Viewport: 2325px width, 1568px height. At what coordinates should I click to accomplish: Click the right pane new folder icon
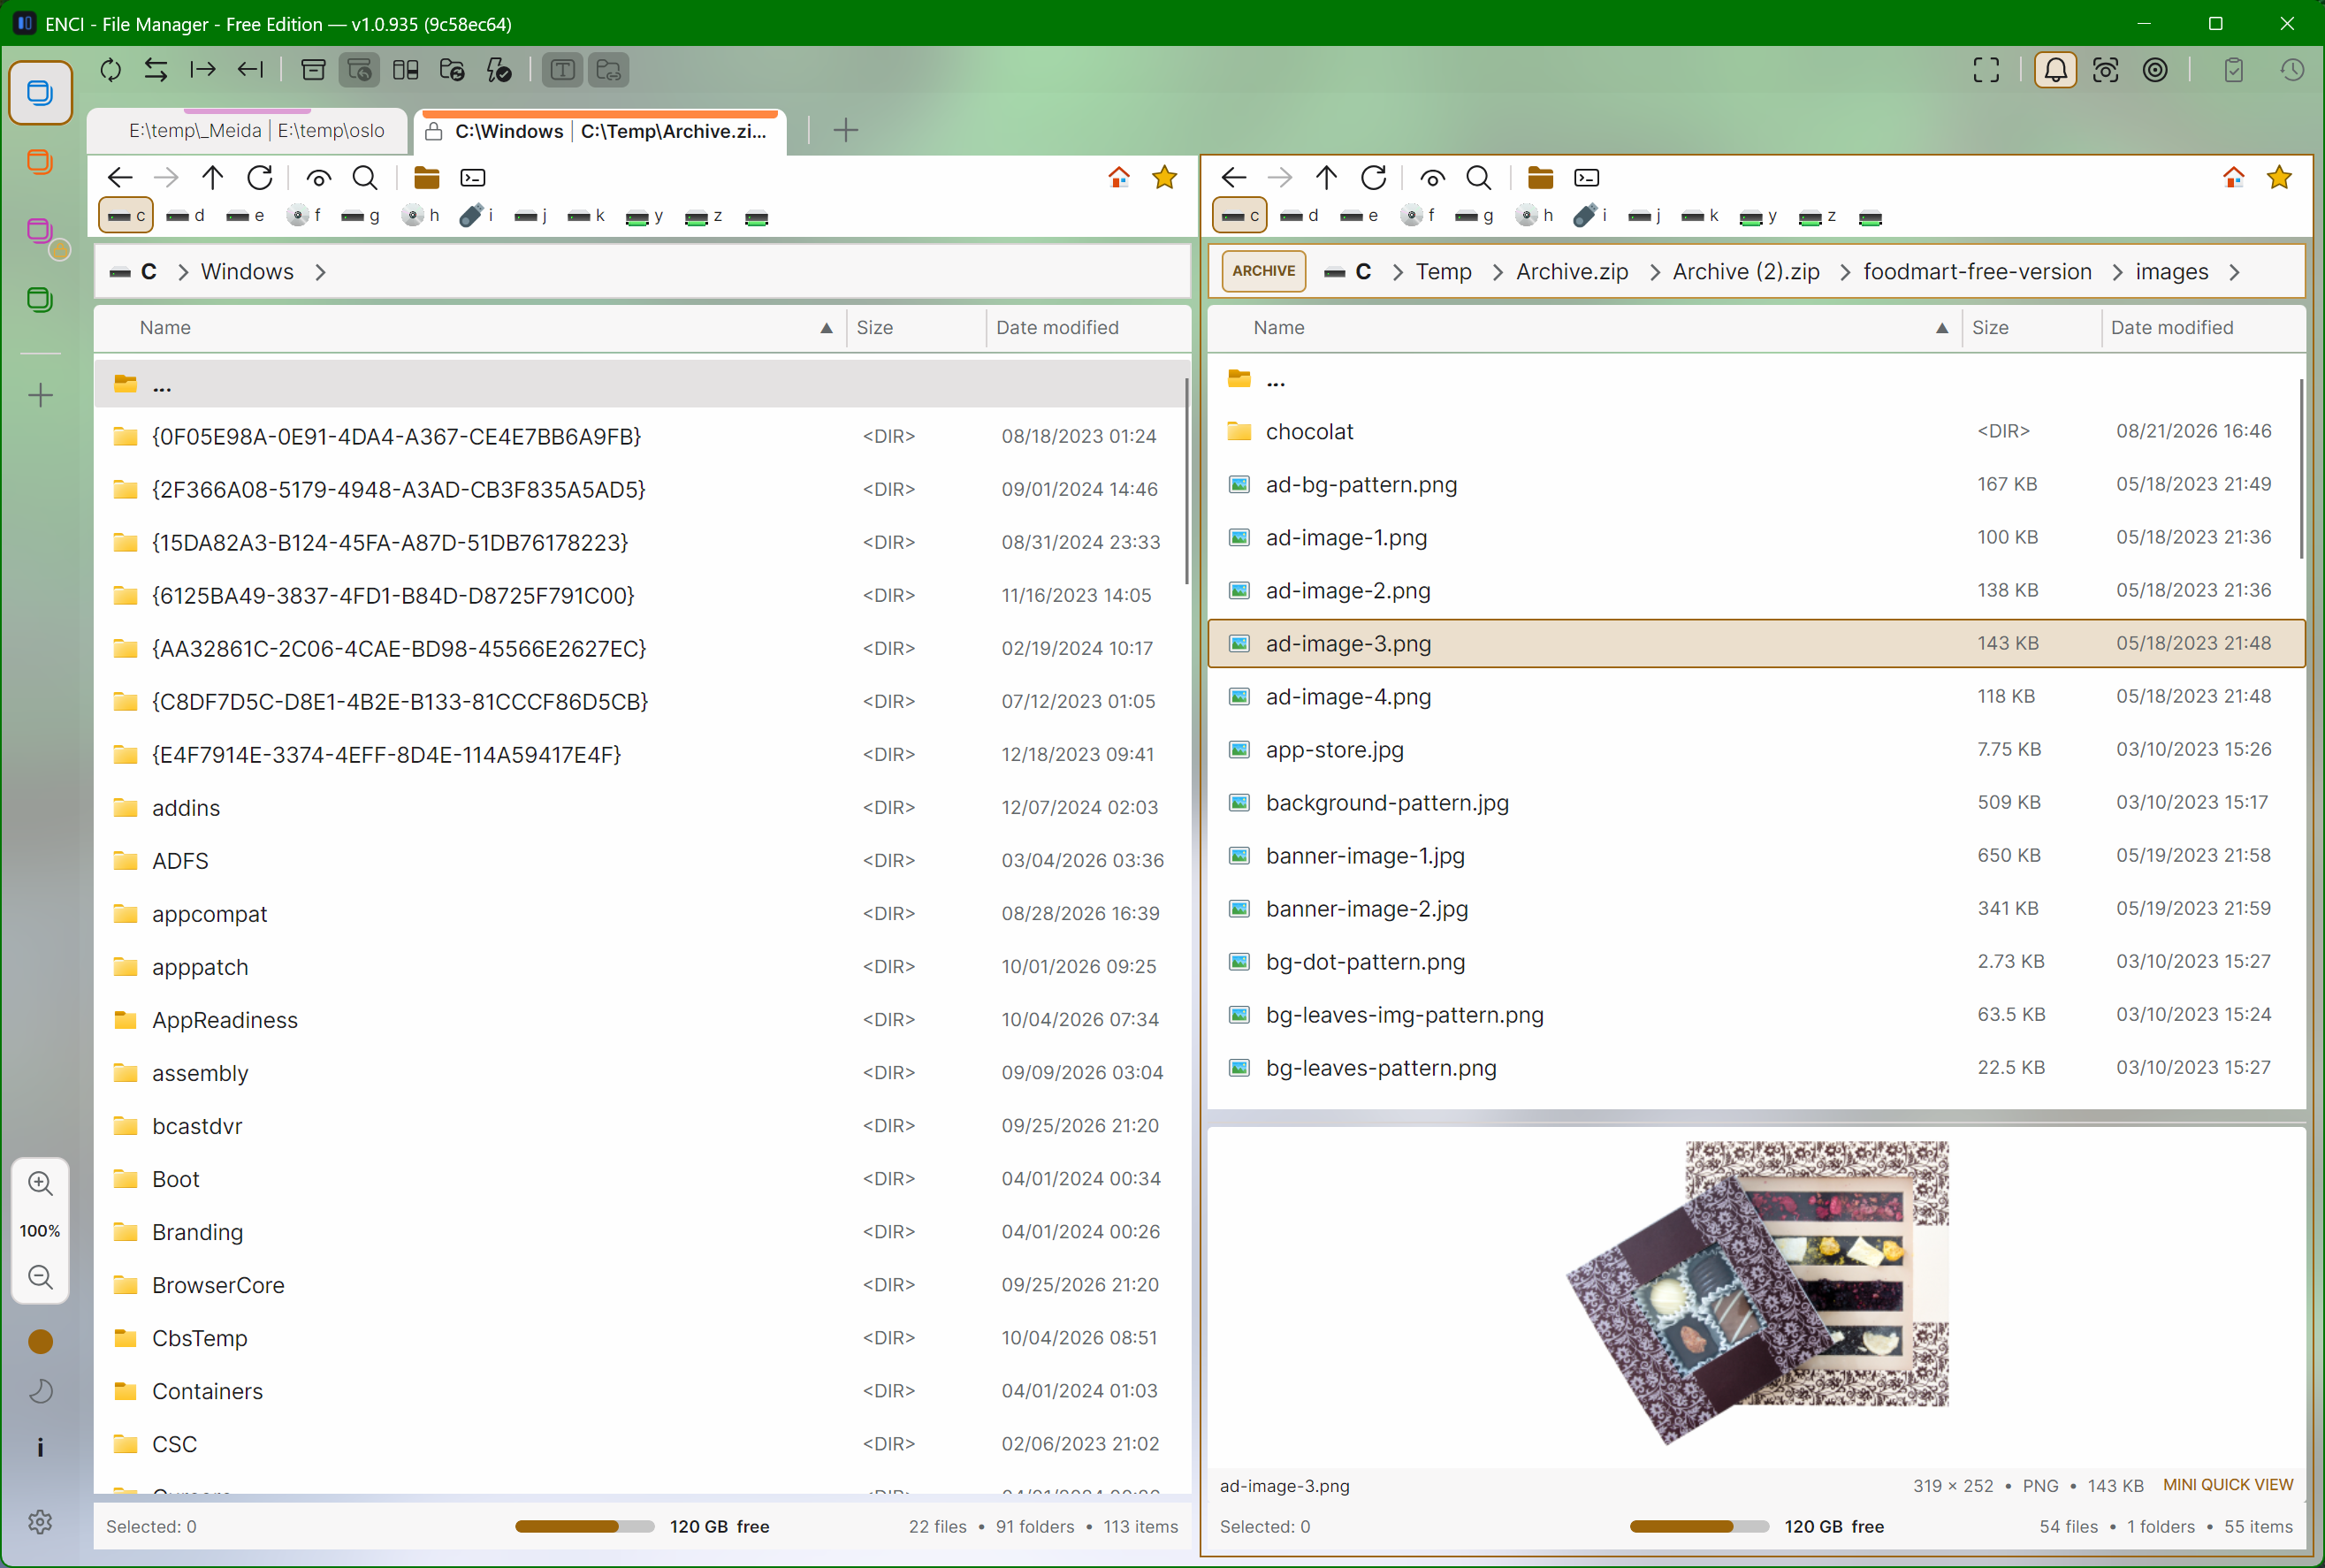[1540, 178]
